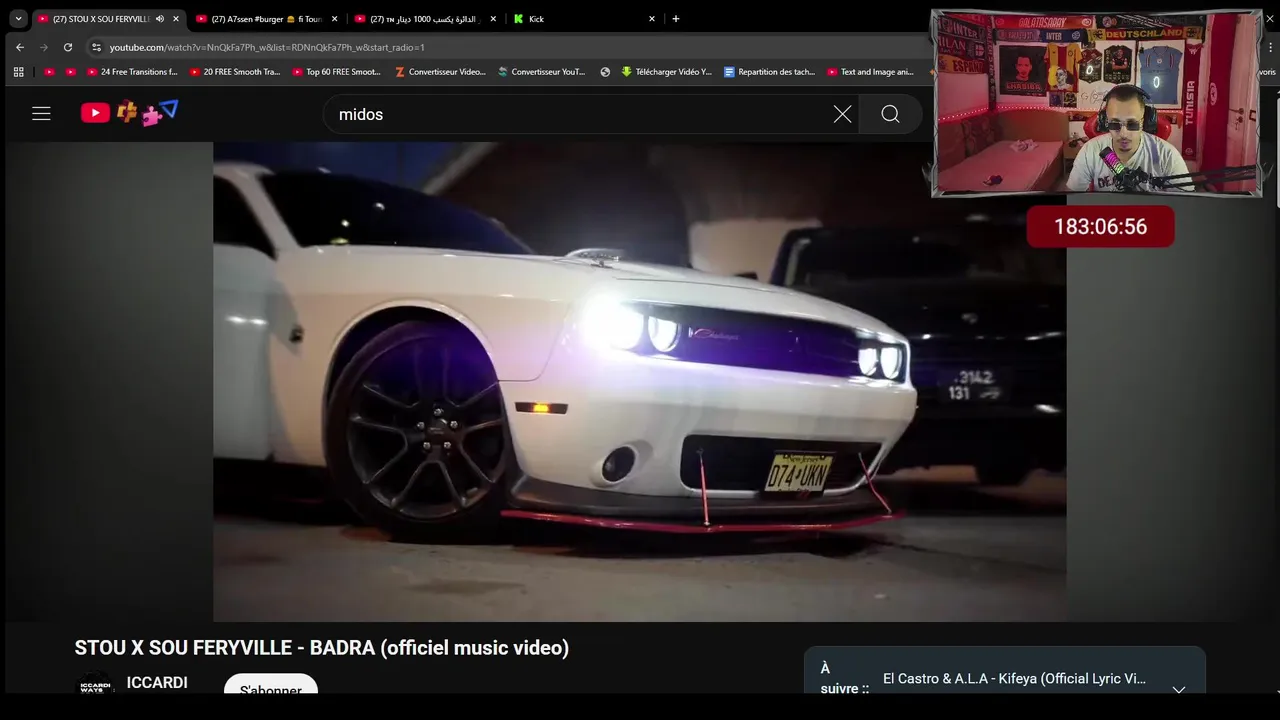Click the video title STOU X SOU FERYVILLE - BADRA
Image resolution: width=1280 pixels, height=720 pixels.
[322, 648]
